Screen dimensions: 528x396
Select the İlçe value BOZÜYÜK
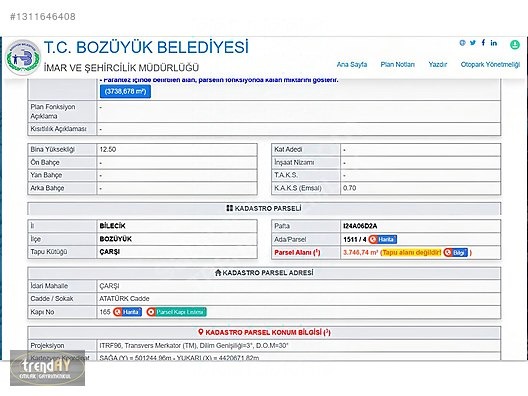pos(116,239)
